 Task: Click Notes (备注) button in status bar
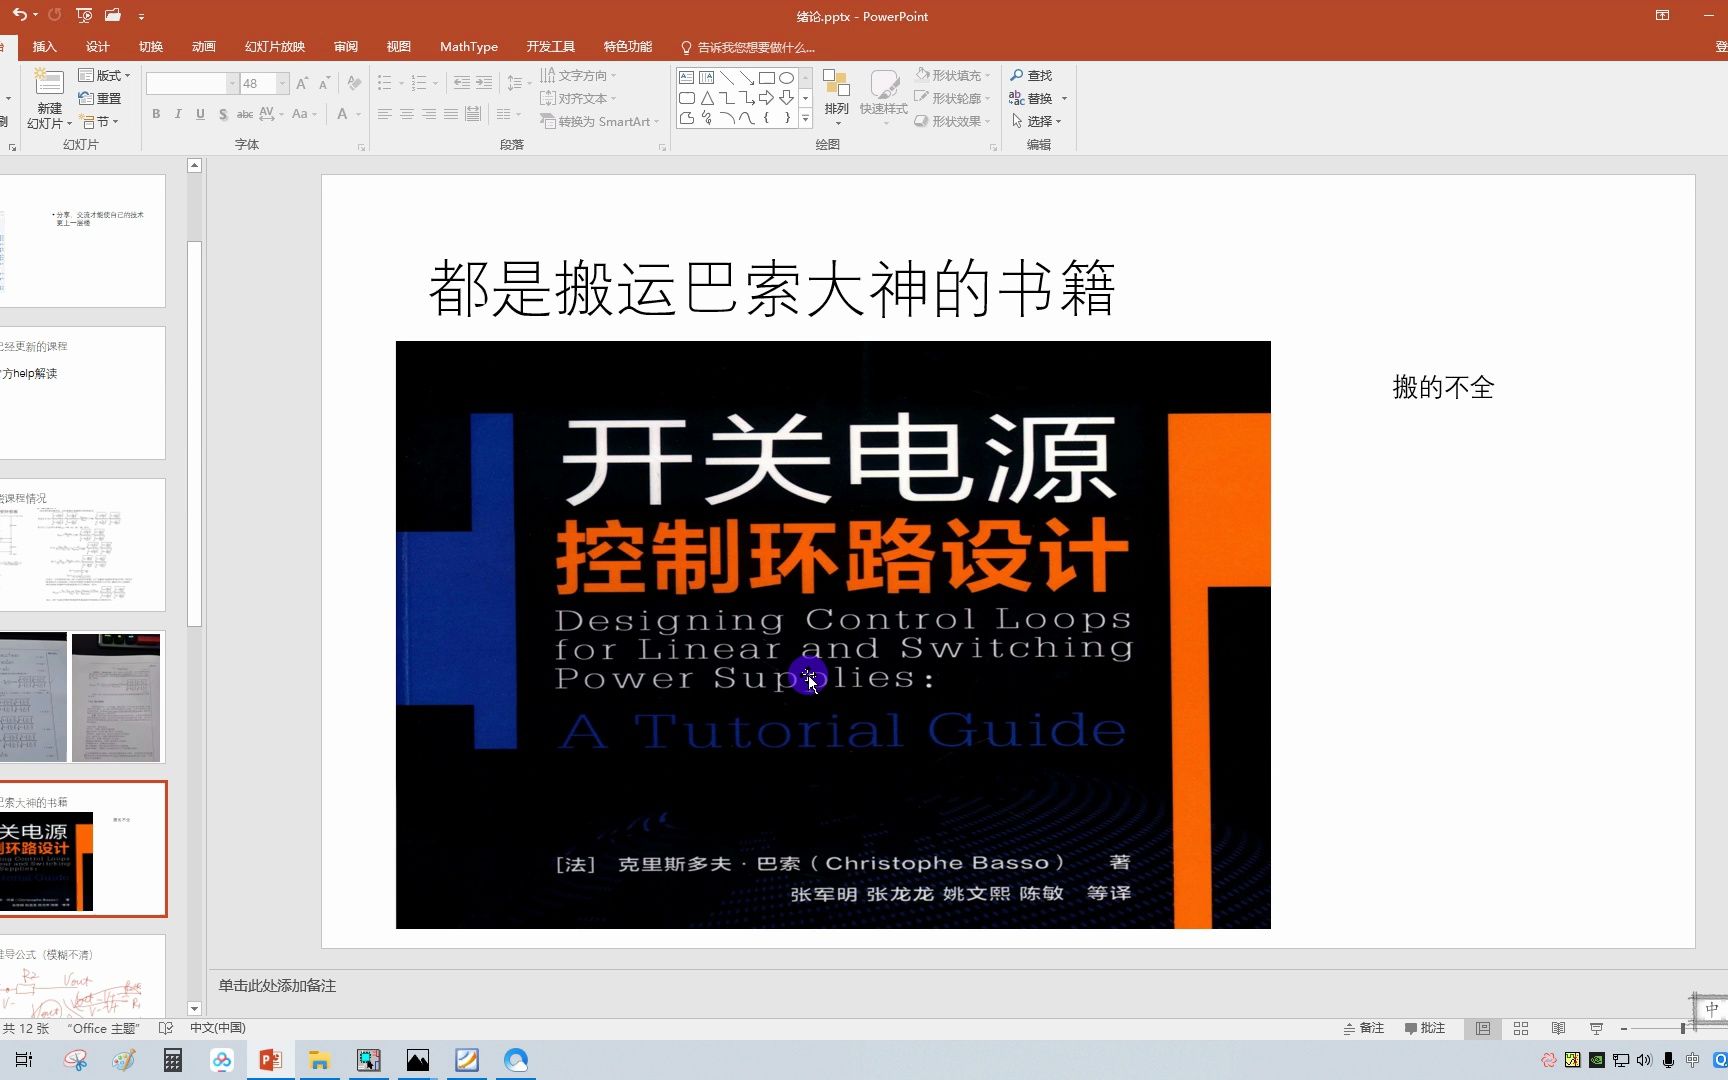pyautogui.click(x=1364, y=1028)
